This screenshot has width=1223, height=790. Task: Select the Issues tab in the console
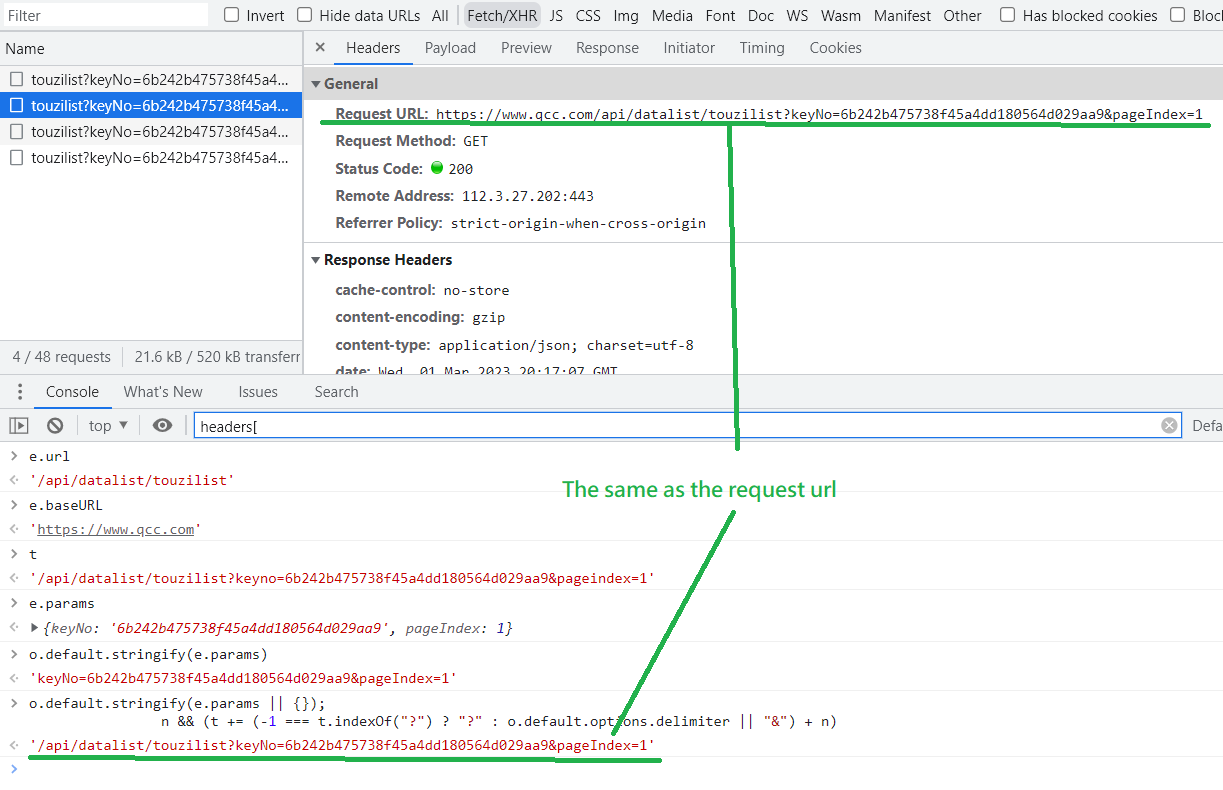(258, 391)
